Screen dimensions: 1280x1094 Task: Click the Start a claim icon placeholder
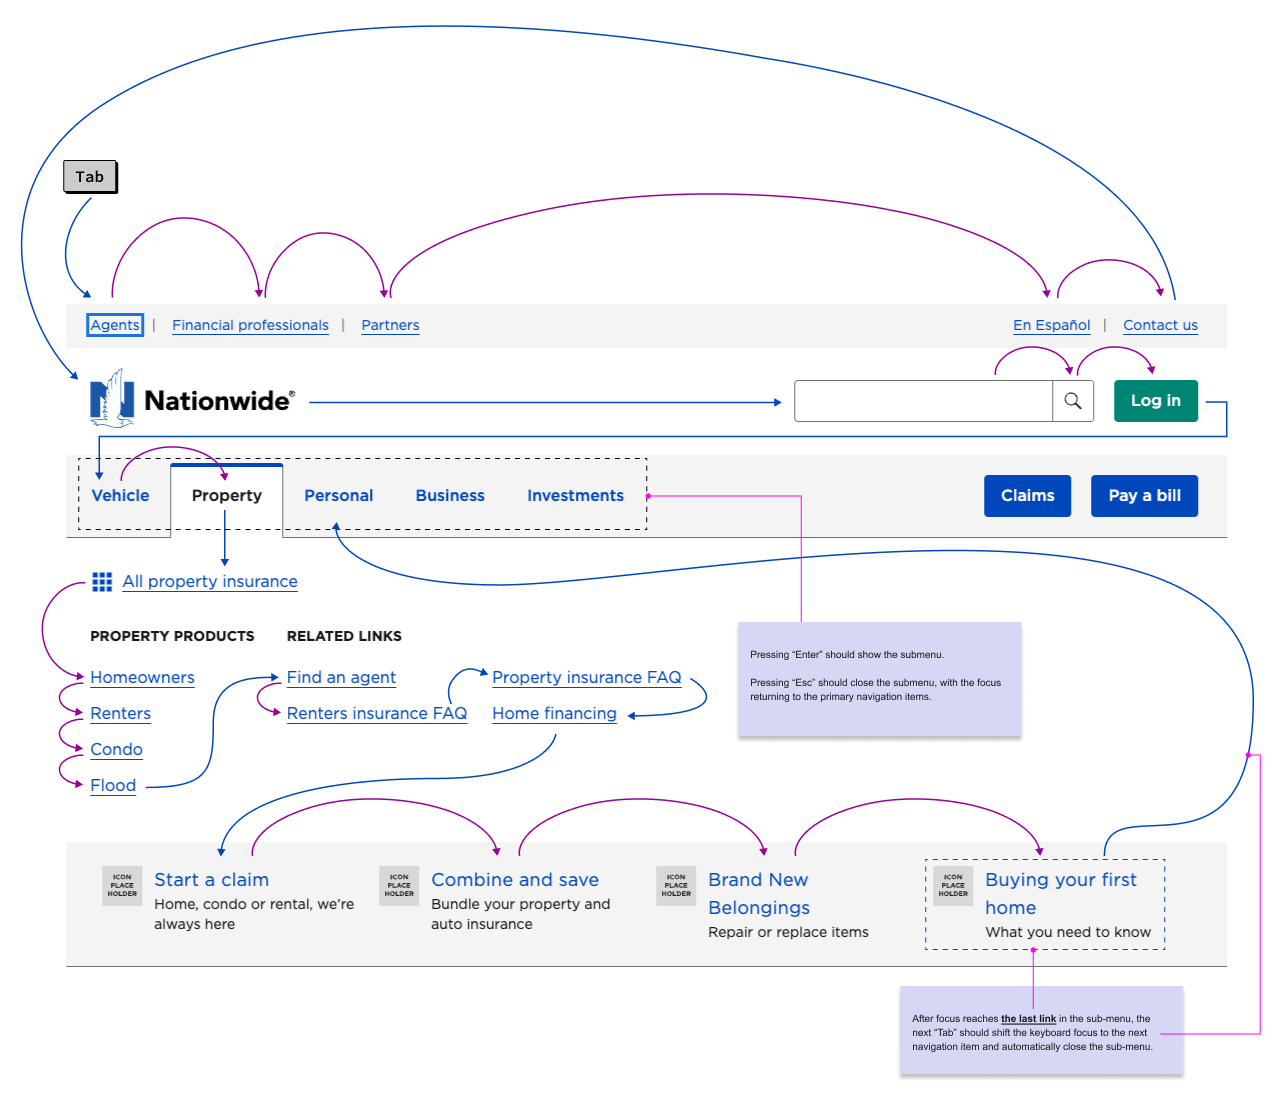(x=122, y=886)
